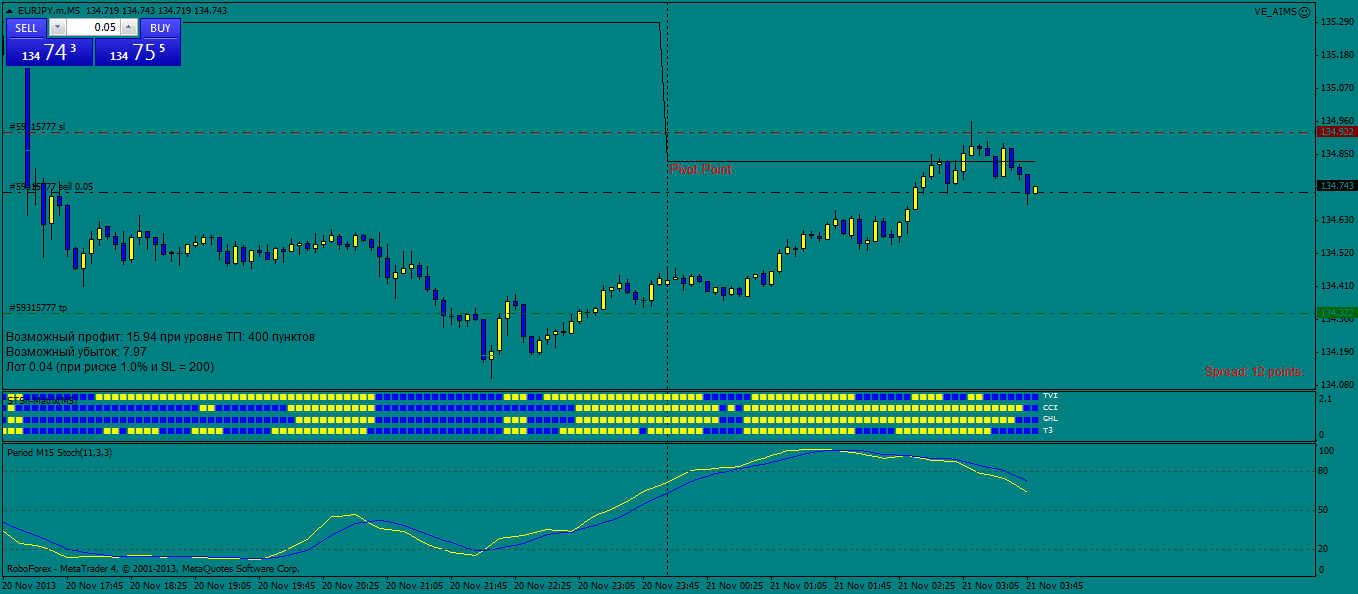Click the GHL matrix row label

[1050, 419]
